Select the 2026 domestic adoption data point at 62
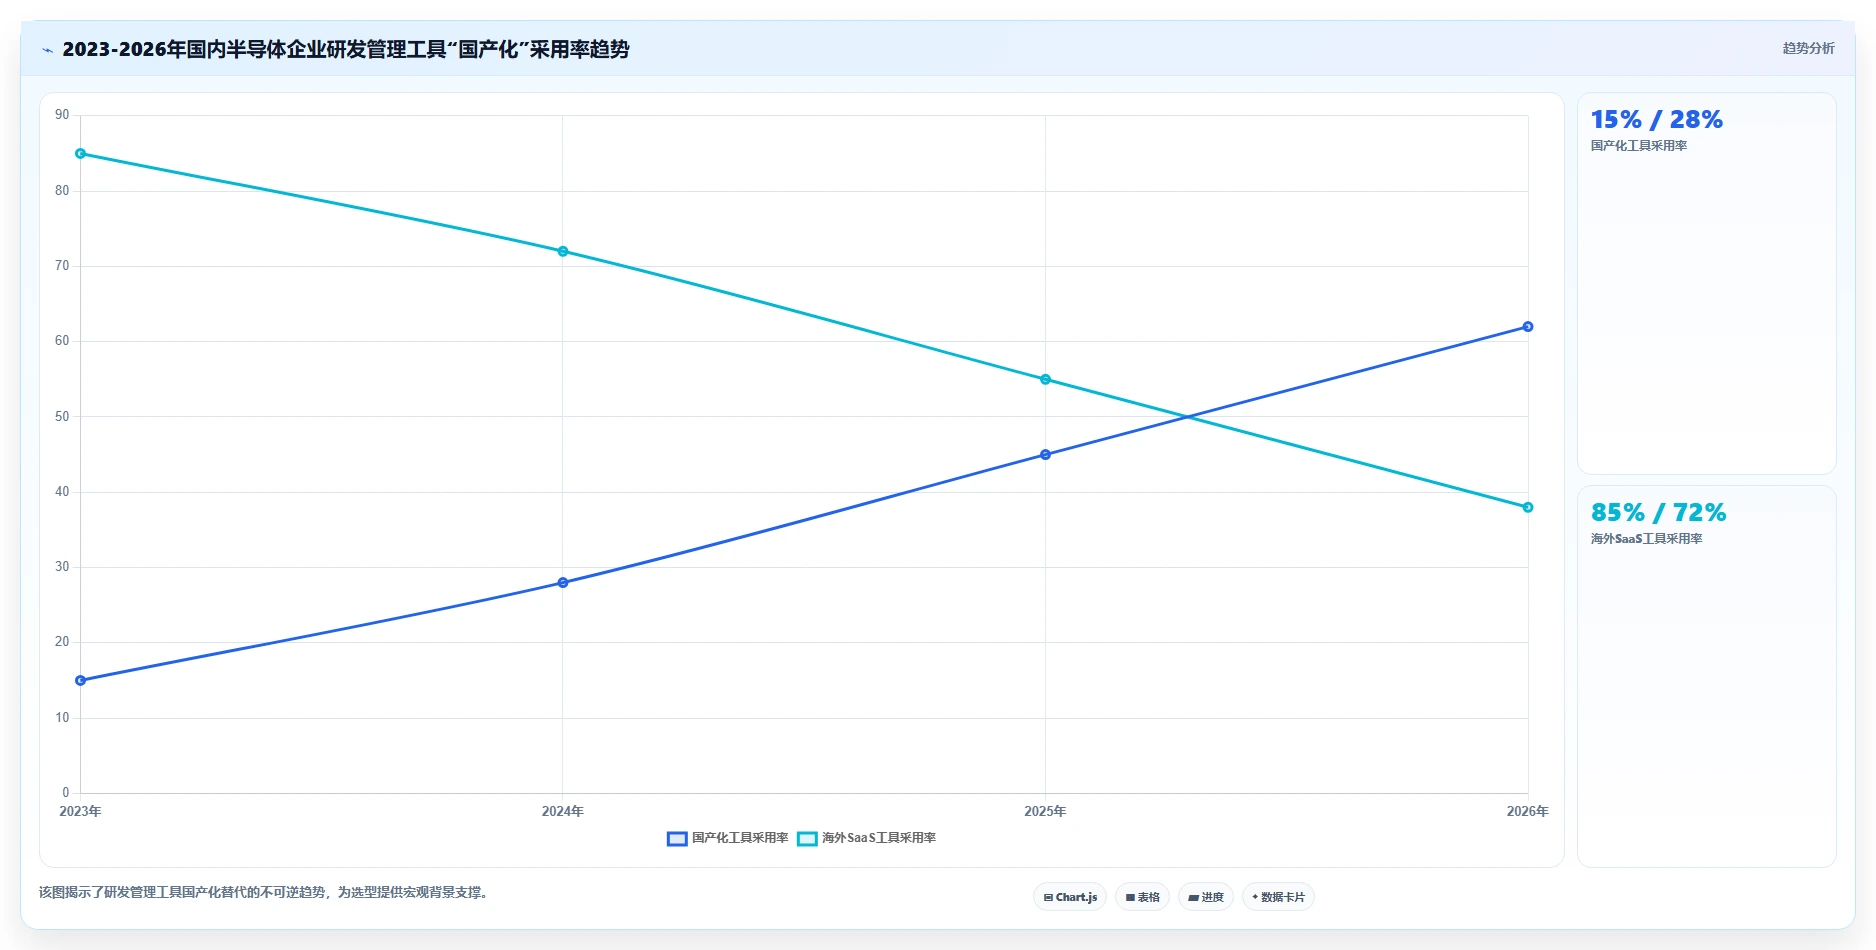The image size is (1876, 950). click(x=1528, y=327)
